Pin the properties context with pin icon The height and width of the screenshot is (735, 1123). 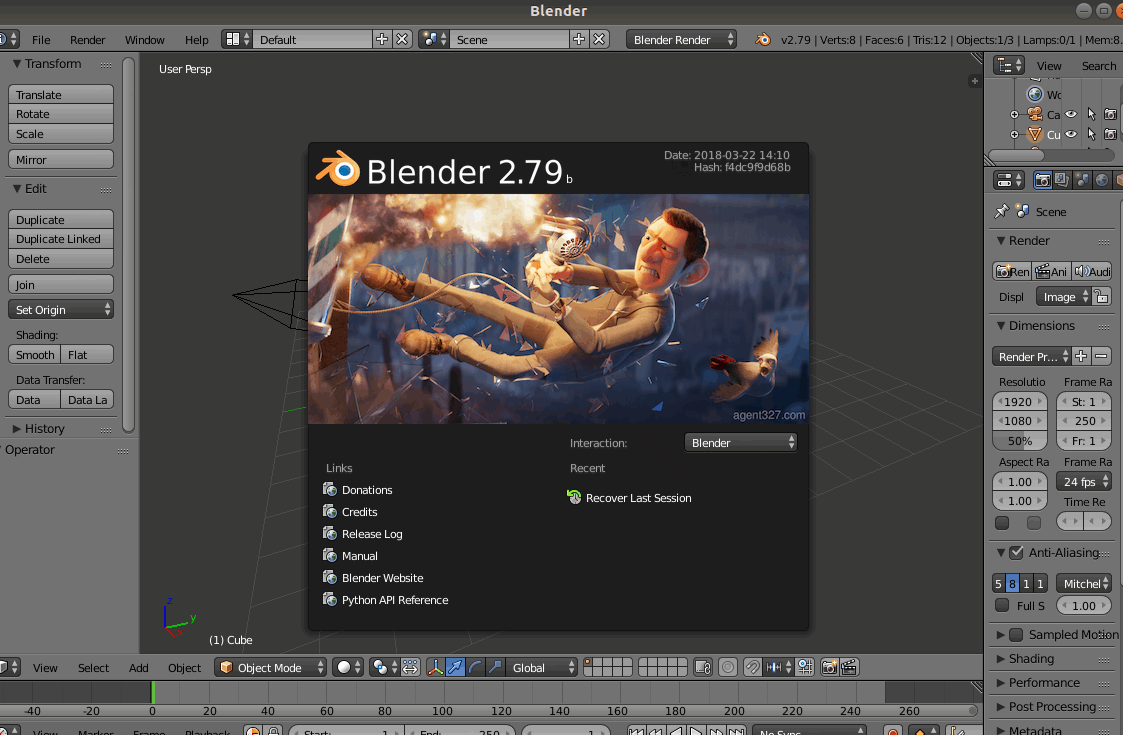1001,211
